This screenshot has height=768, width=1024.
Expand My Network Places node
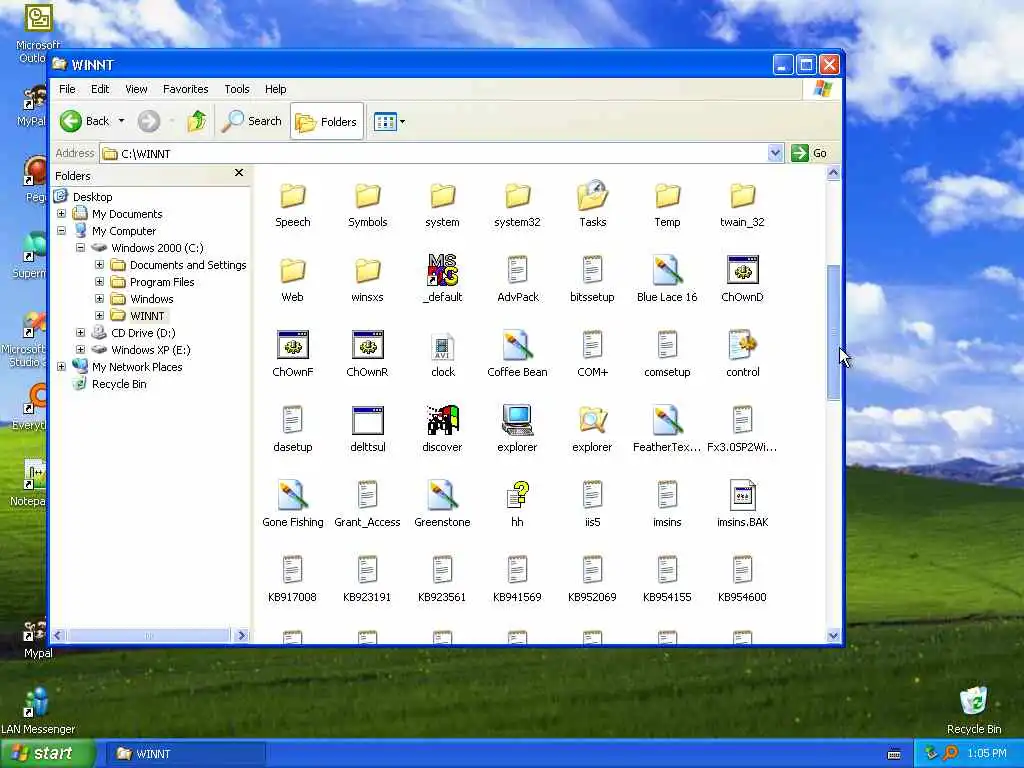point(61,366)
